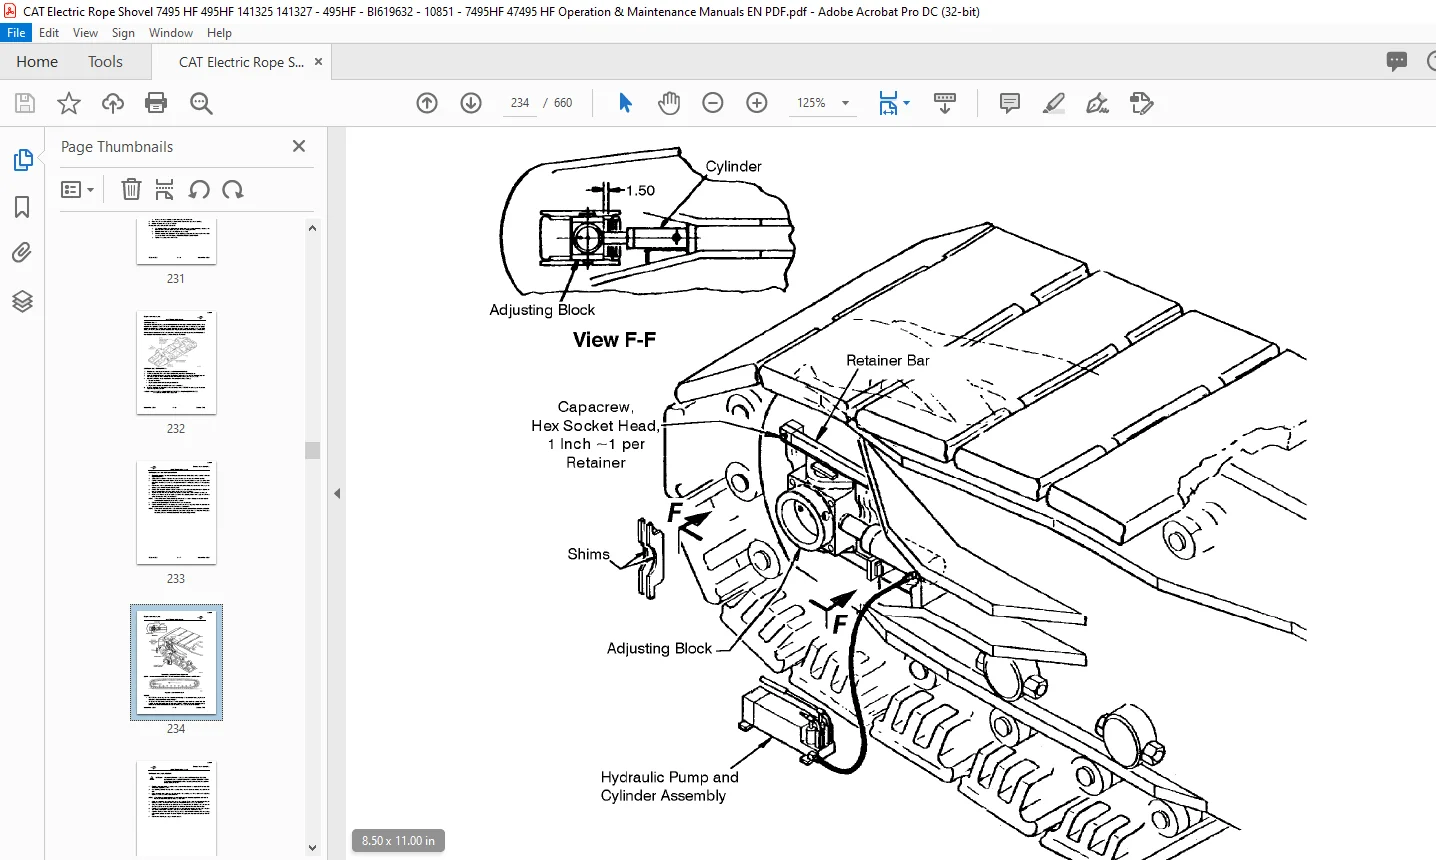Viewport: 1436px width, 860px height.
Task: Add document to starred with star icon
Action: [69, 103]
